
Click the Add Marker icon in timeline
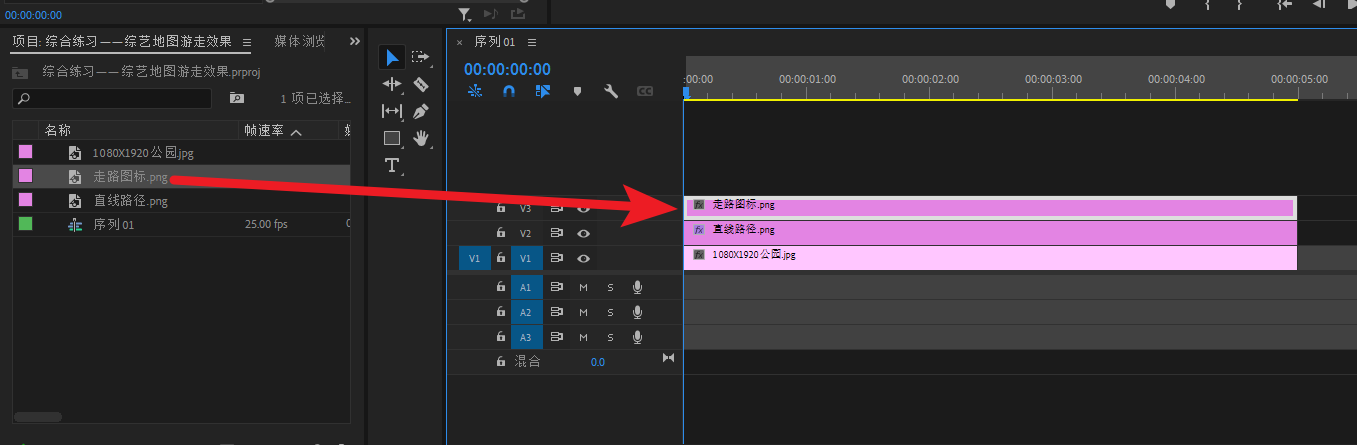pos(577,91)
